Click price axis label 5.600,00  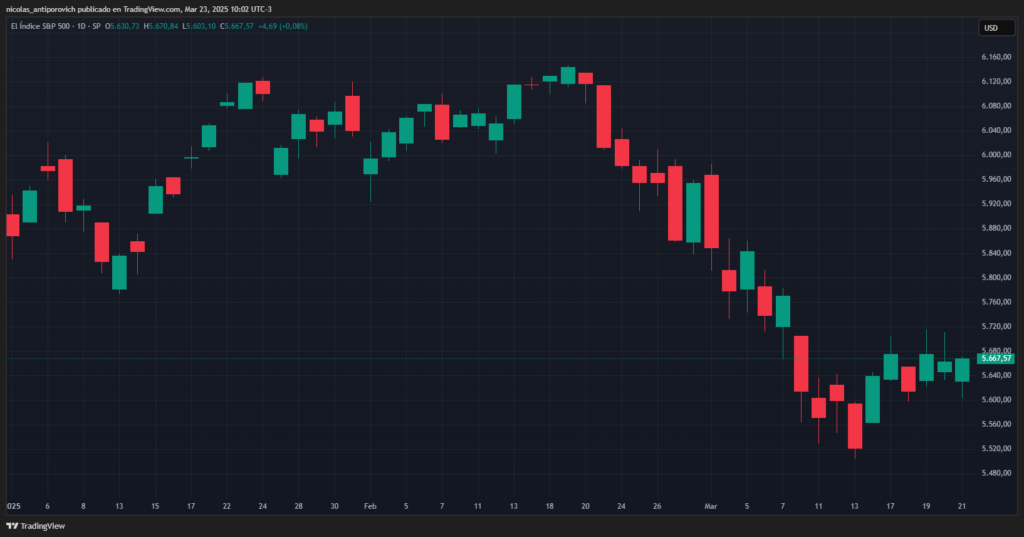point(996,400)
